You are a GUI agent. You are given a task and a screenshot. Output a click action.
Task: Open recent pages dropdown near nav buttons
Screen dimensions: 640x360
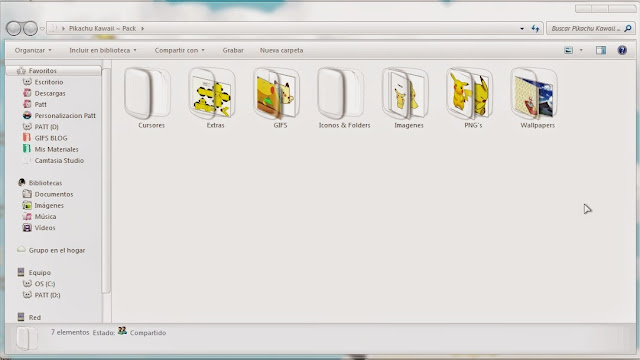tap(42, 29)
